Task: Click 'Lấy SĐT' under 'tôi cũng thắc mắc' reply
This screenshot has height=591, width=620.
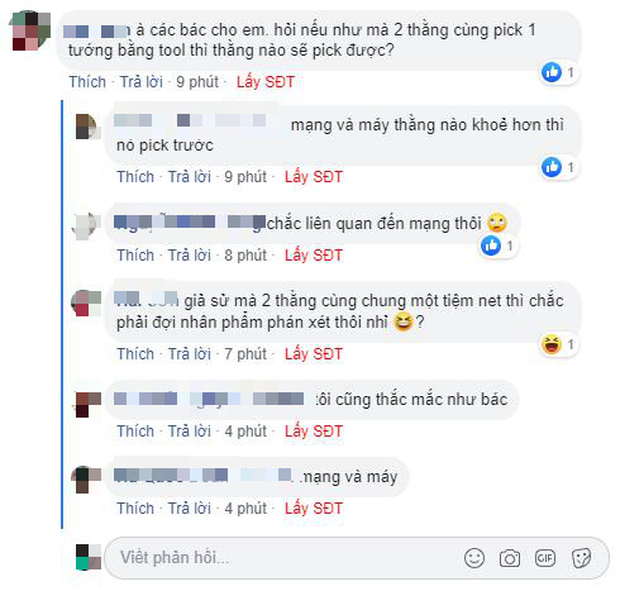Action: coord(314,431)
